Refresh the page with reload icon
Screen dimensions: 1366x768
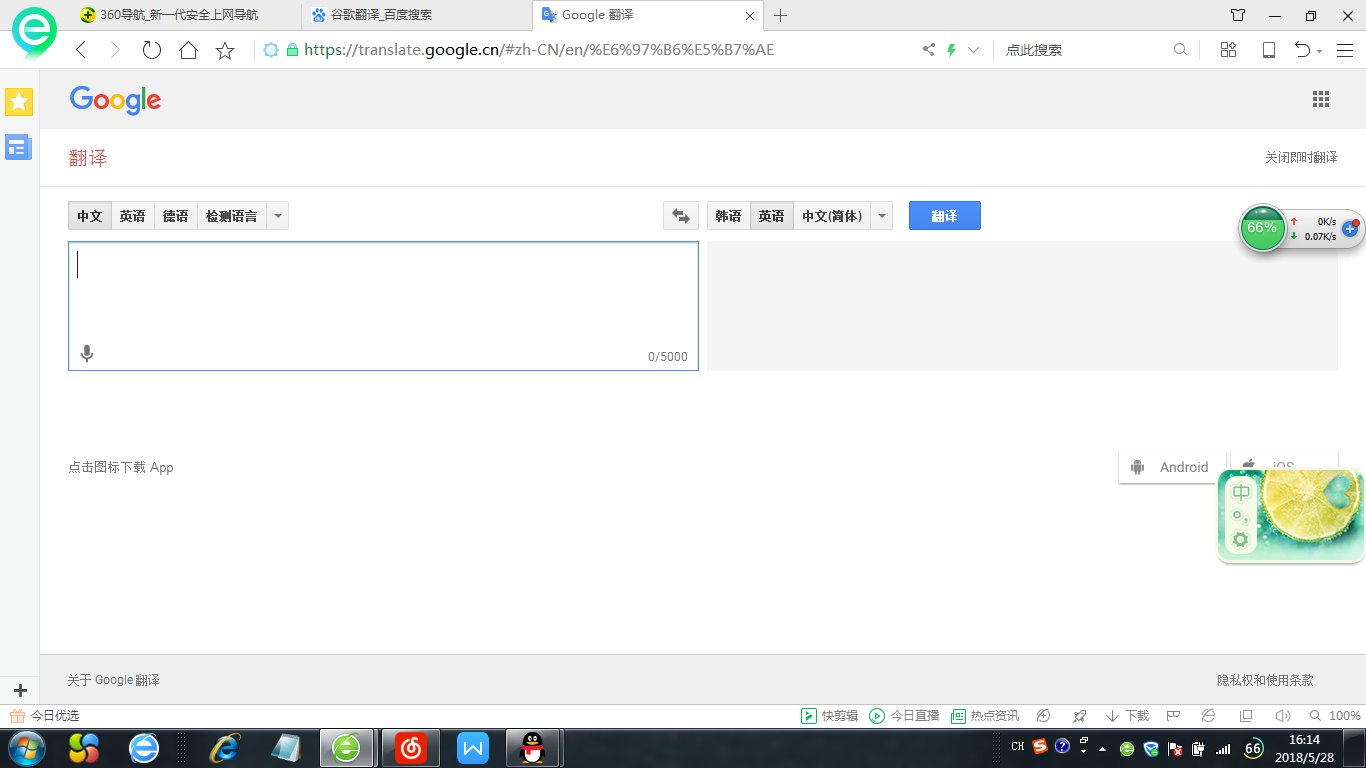(151, 50)
